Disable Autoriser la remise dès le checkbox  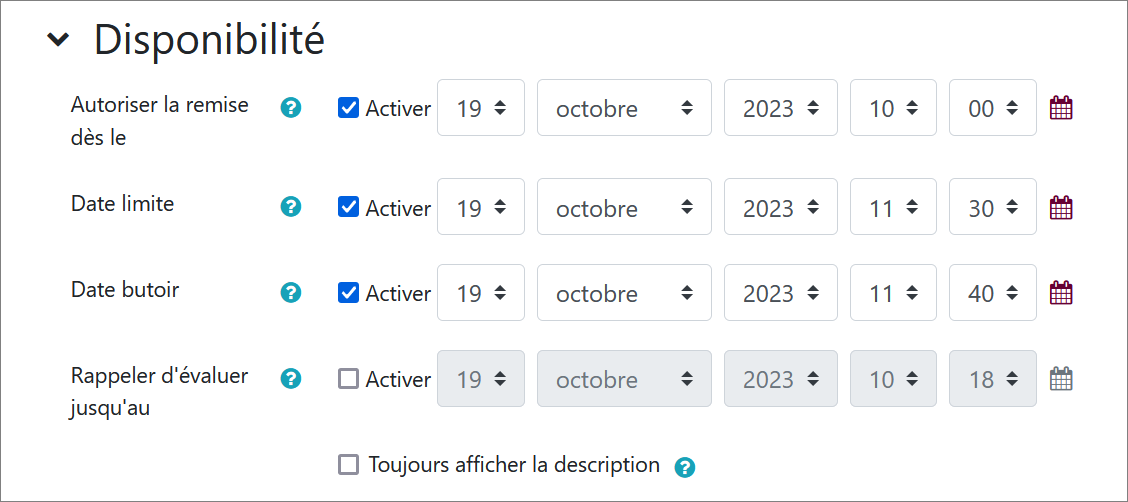pyautogui.click(x=349, y=108)
